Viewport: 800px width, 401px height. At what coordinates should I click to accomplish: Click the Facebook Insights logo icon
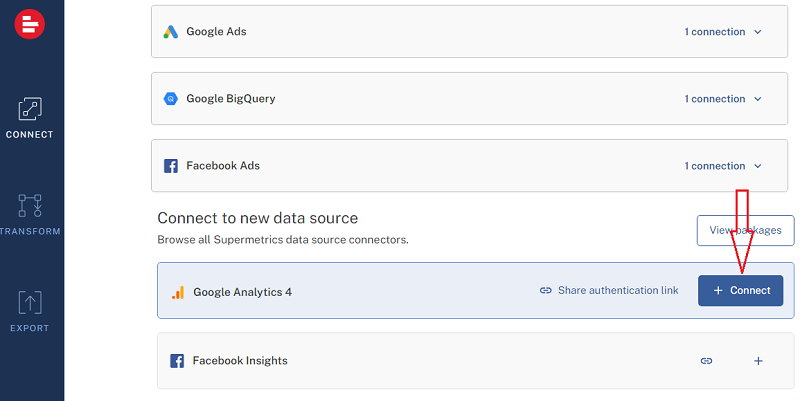[177, 361]
